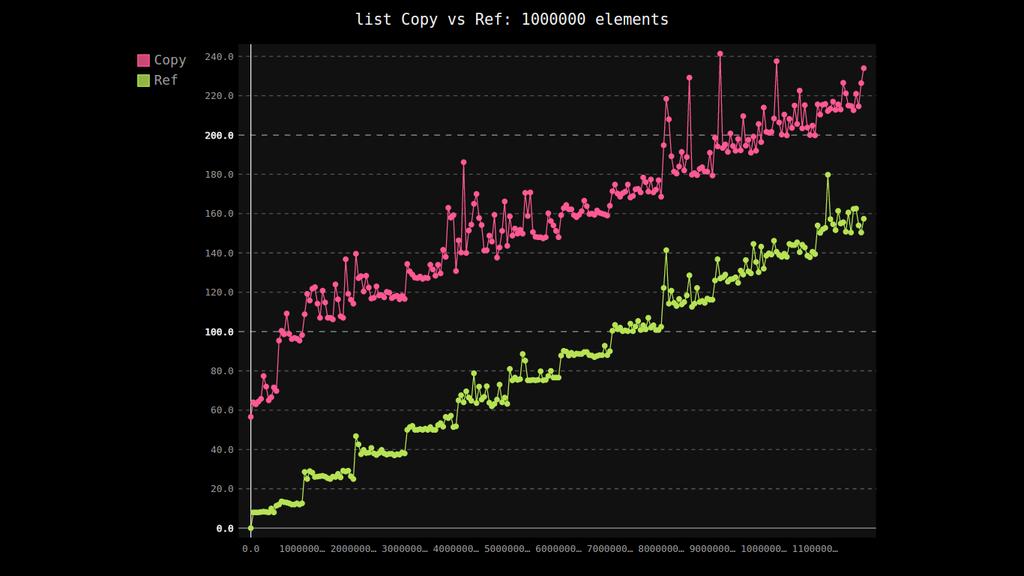
Task: Click the 5000000… x-axis label
Action: [x=507, y=549]
